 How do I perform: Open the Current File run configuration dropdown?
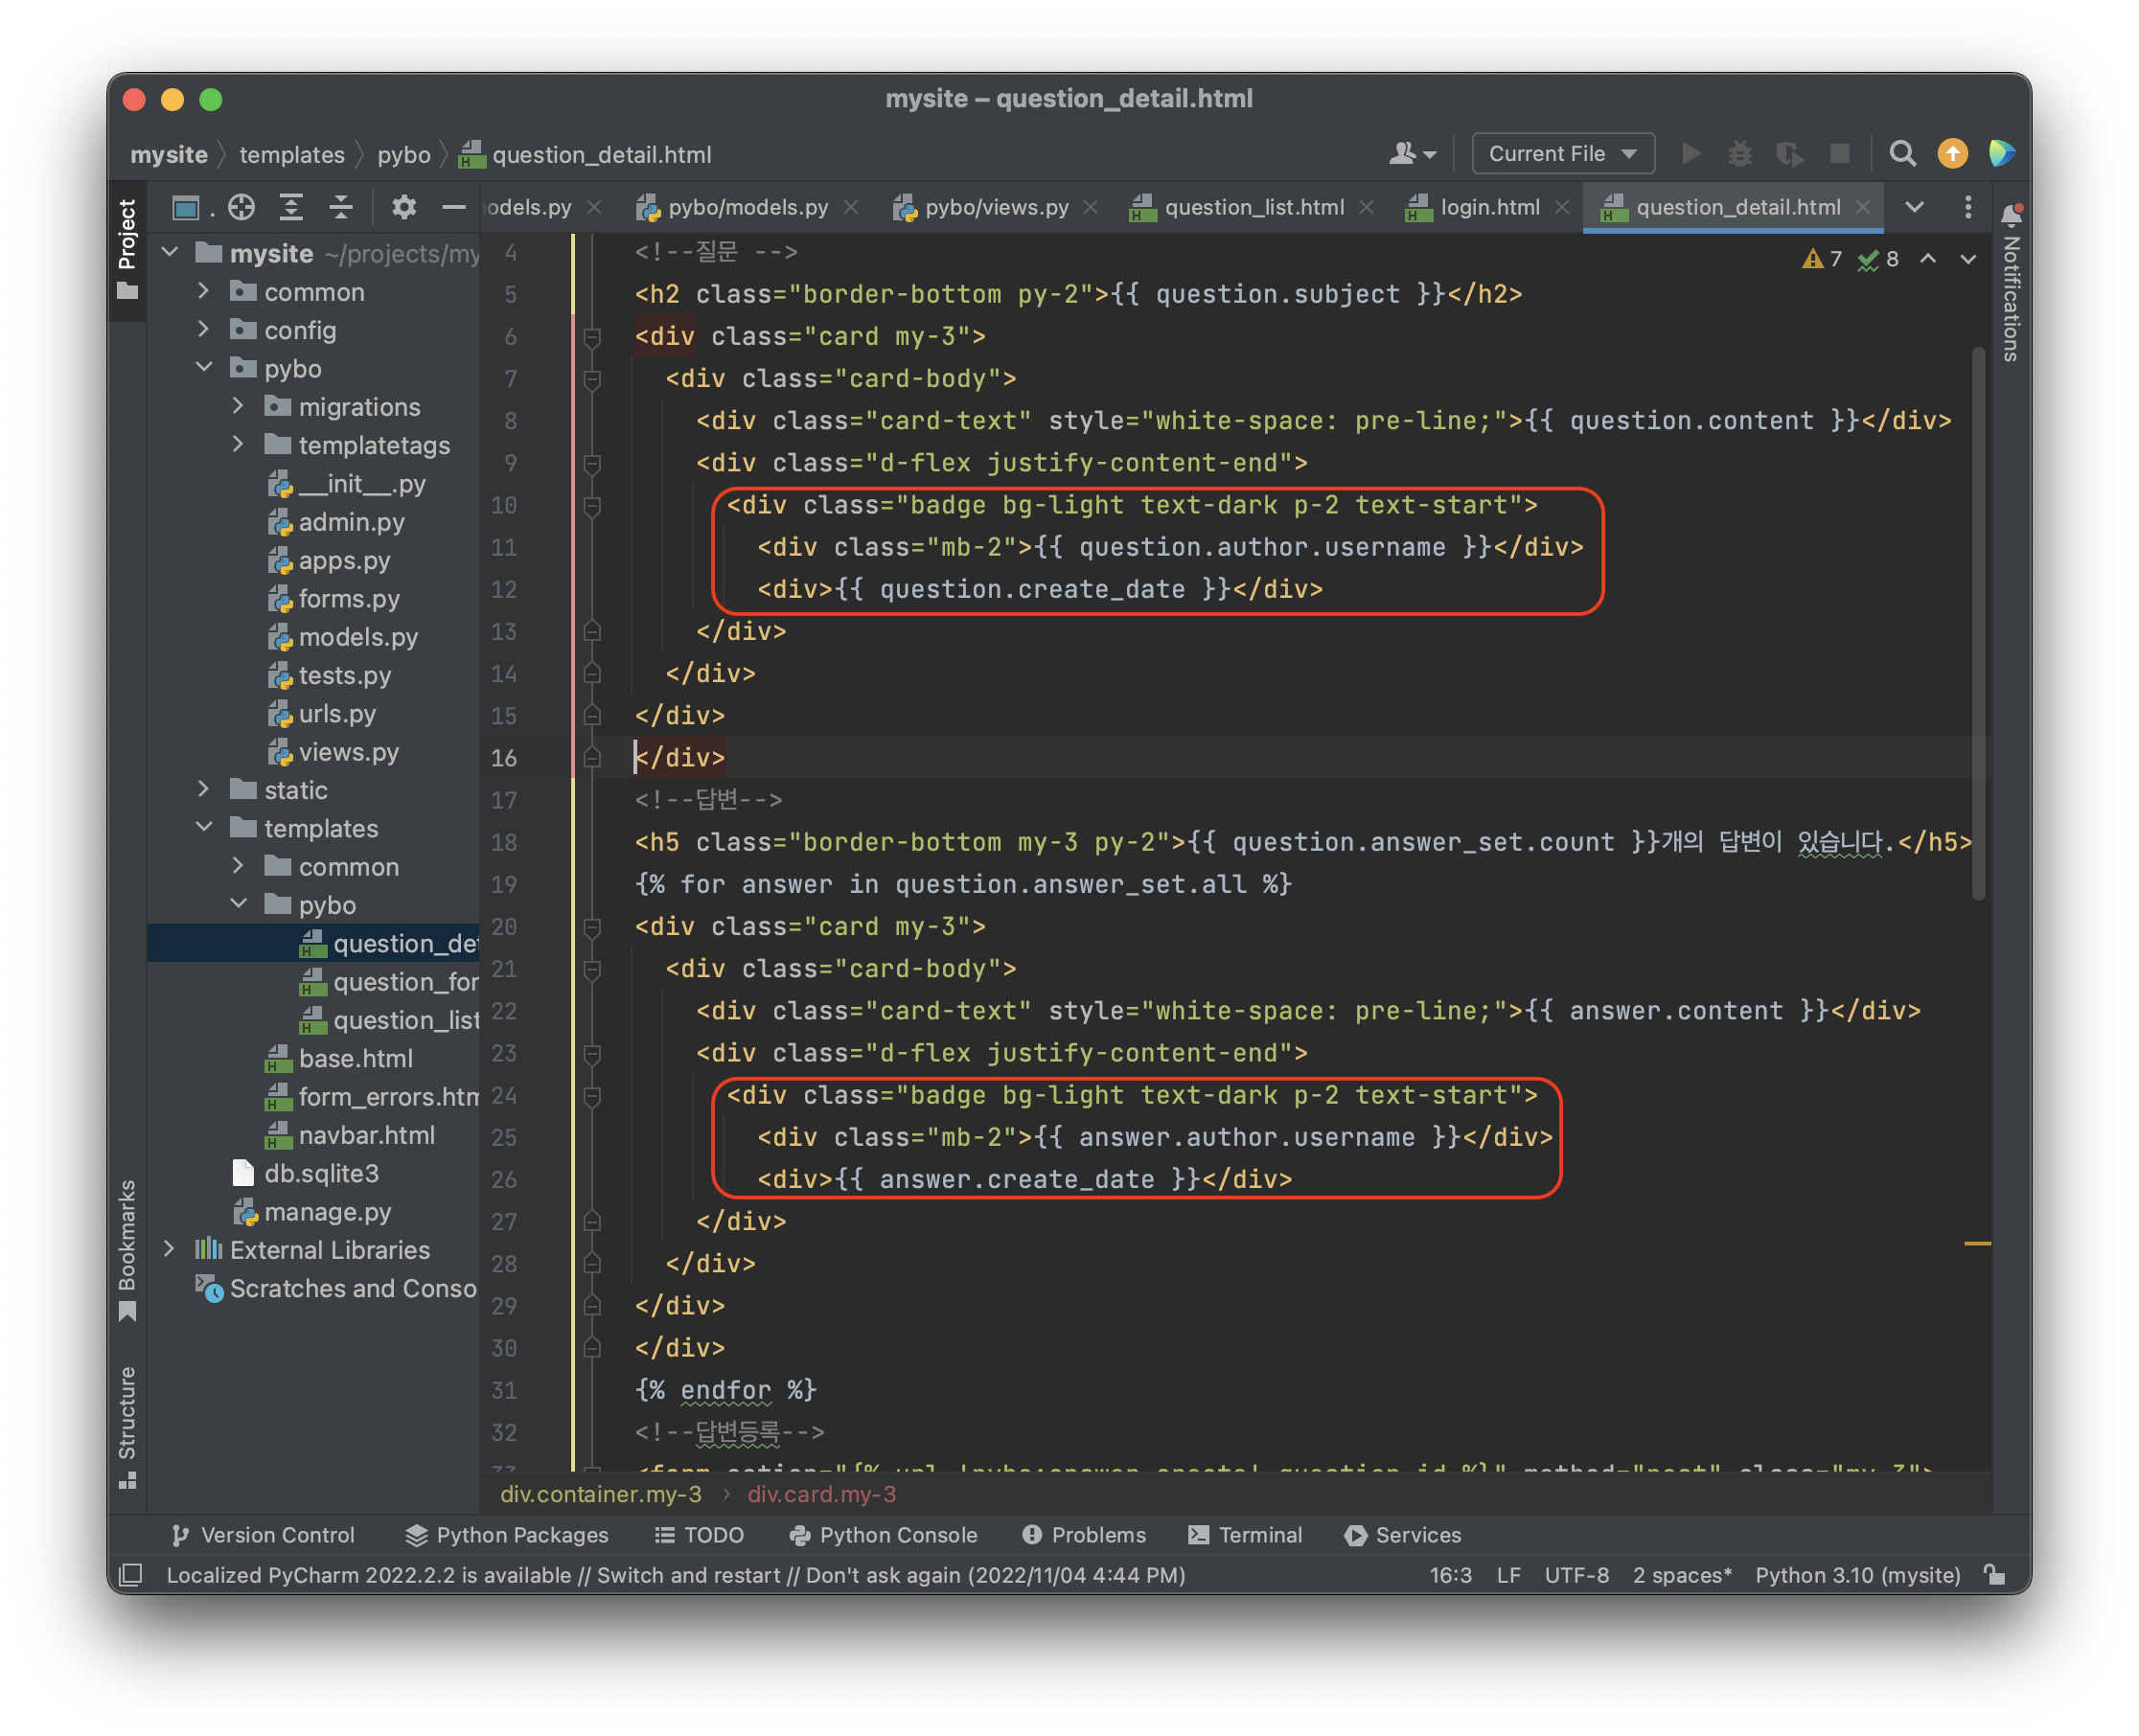[x=1562, y=154]
